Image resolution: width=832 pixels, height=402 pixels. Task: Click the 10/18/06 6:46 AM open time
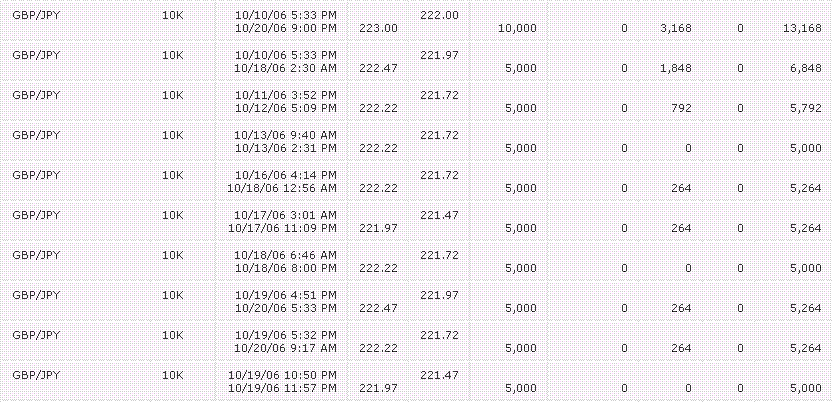point(285,255)
